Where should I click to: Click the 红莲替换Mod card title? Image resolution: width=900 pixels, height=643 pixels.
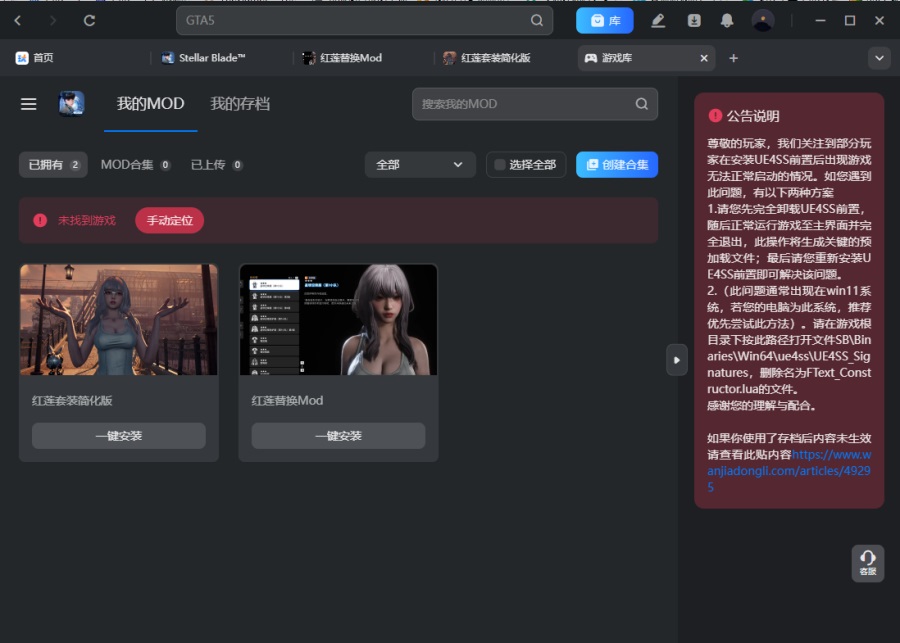[287, 401]
